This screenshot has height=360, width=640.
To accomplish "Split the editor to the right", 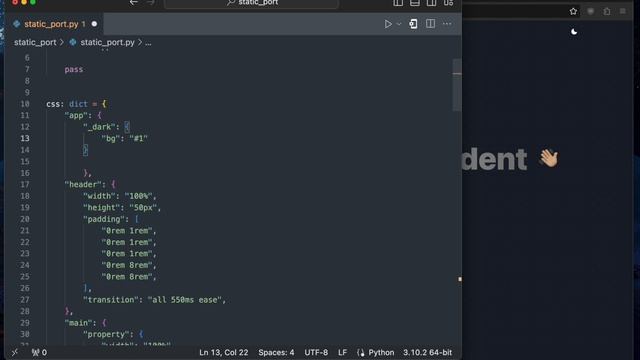I will click(430, 24).
